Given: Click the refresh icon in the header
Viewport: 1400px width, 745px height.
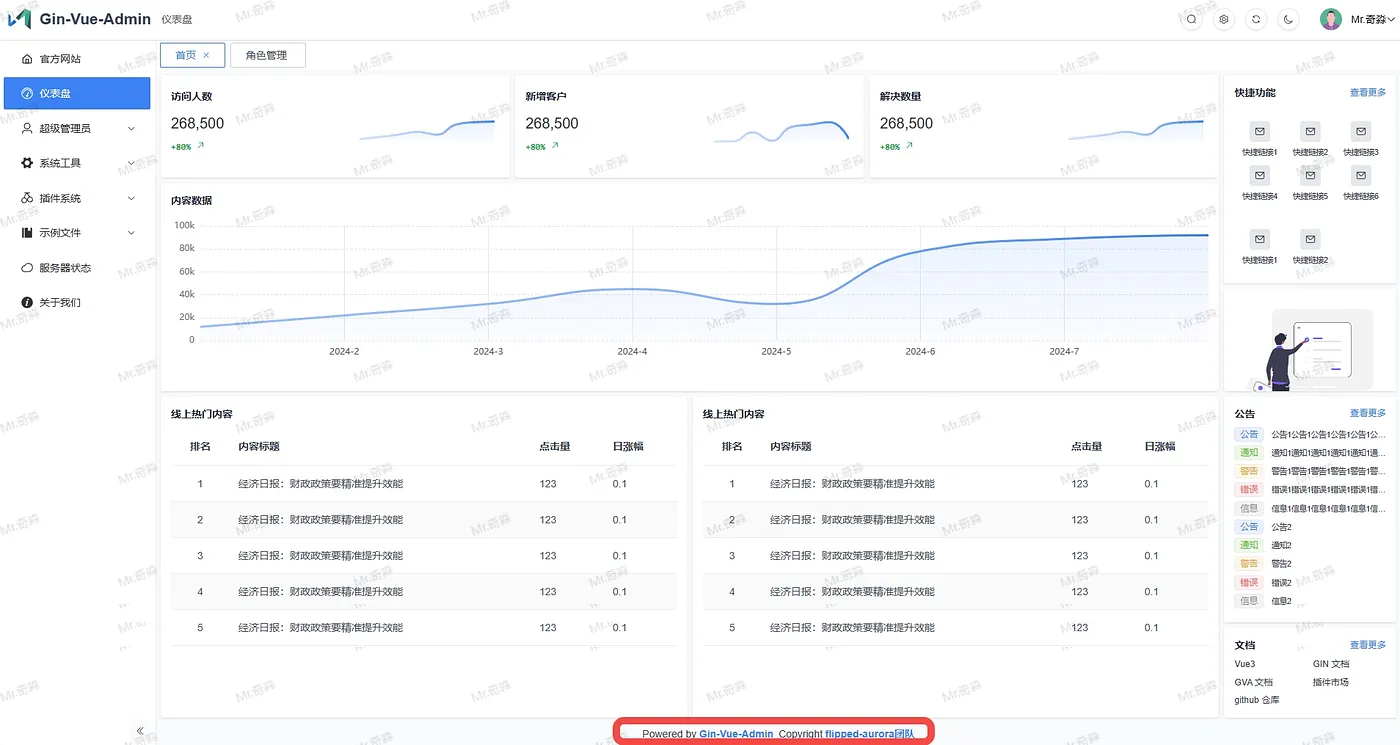Looking at the screenshot, I should (1257, 19).
